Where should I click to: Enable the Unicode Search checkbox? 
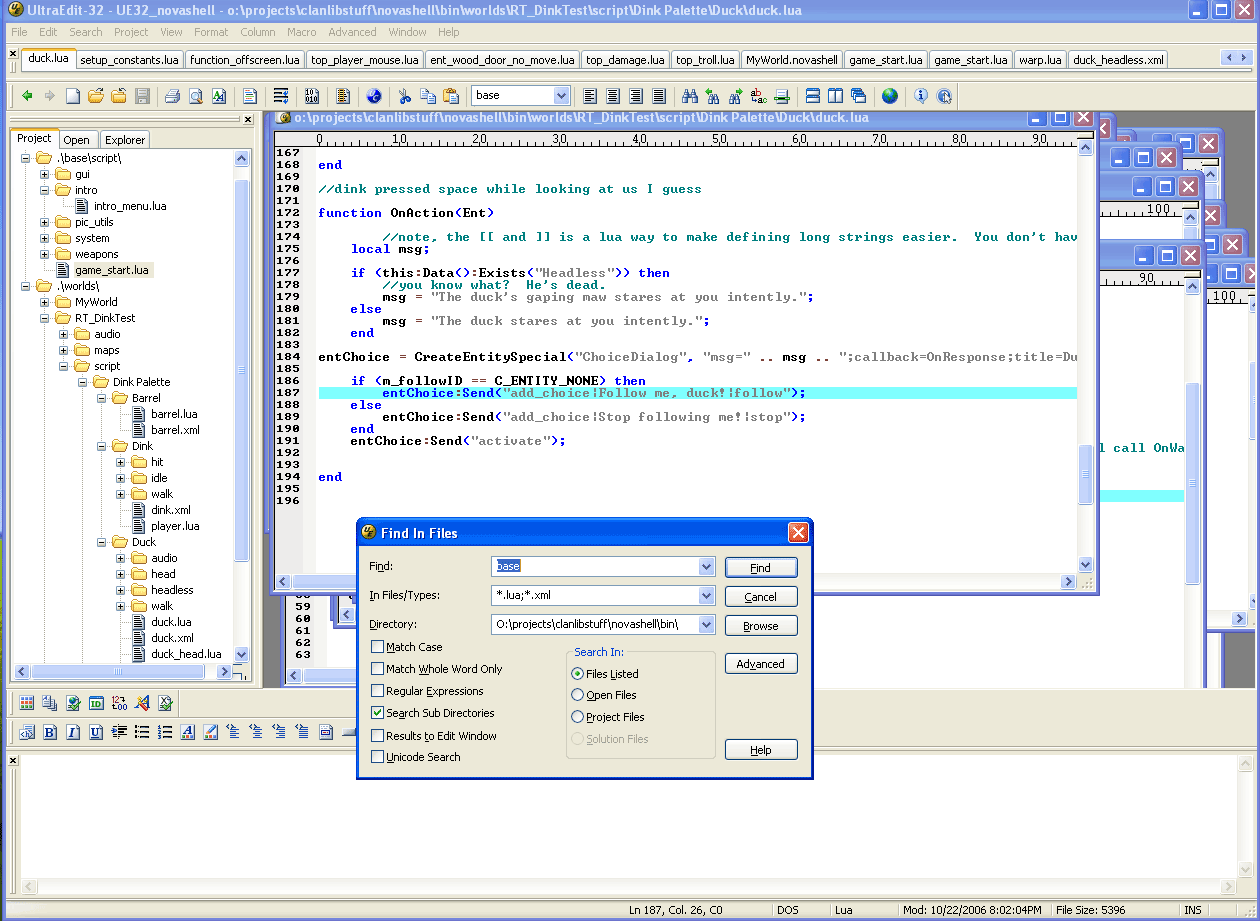coord(377,757)
